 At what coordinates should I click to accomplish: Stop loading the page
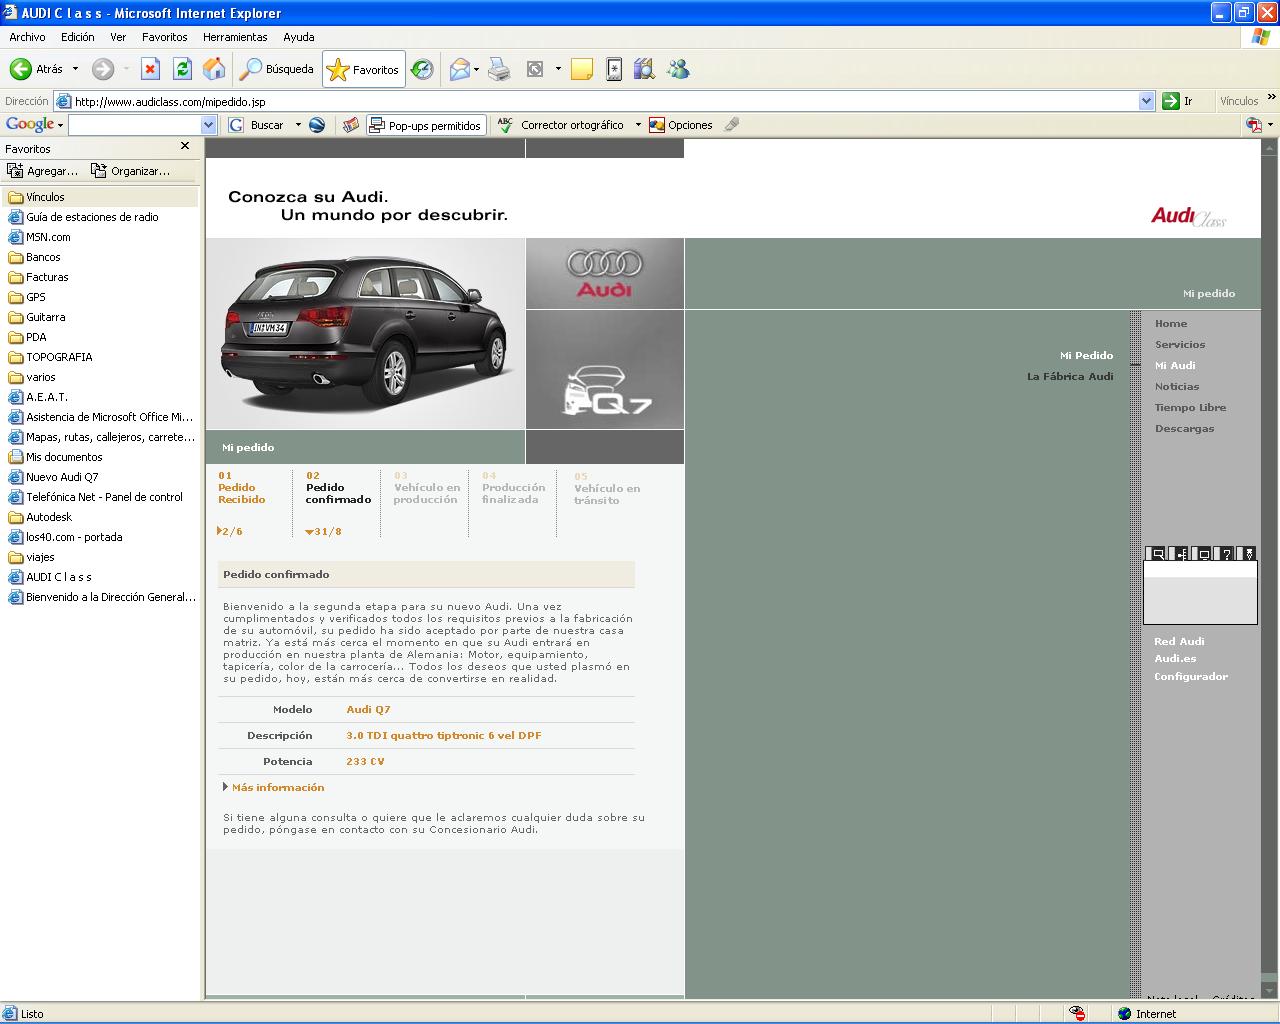tap(150, 69)
